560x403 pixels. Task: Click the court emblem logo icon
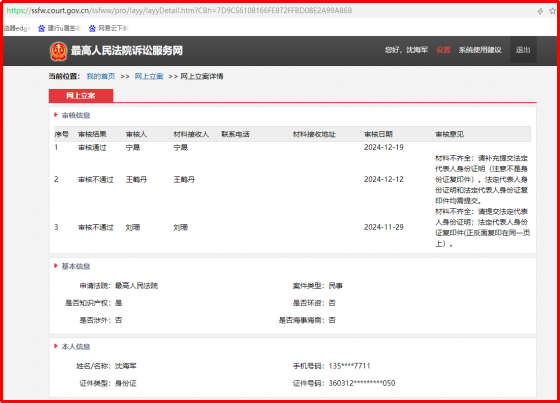pyautogui.click(x=58, y=51)
